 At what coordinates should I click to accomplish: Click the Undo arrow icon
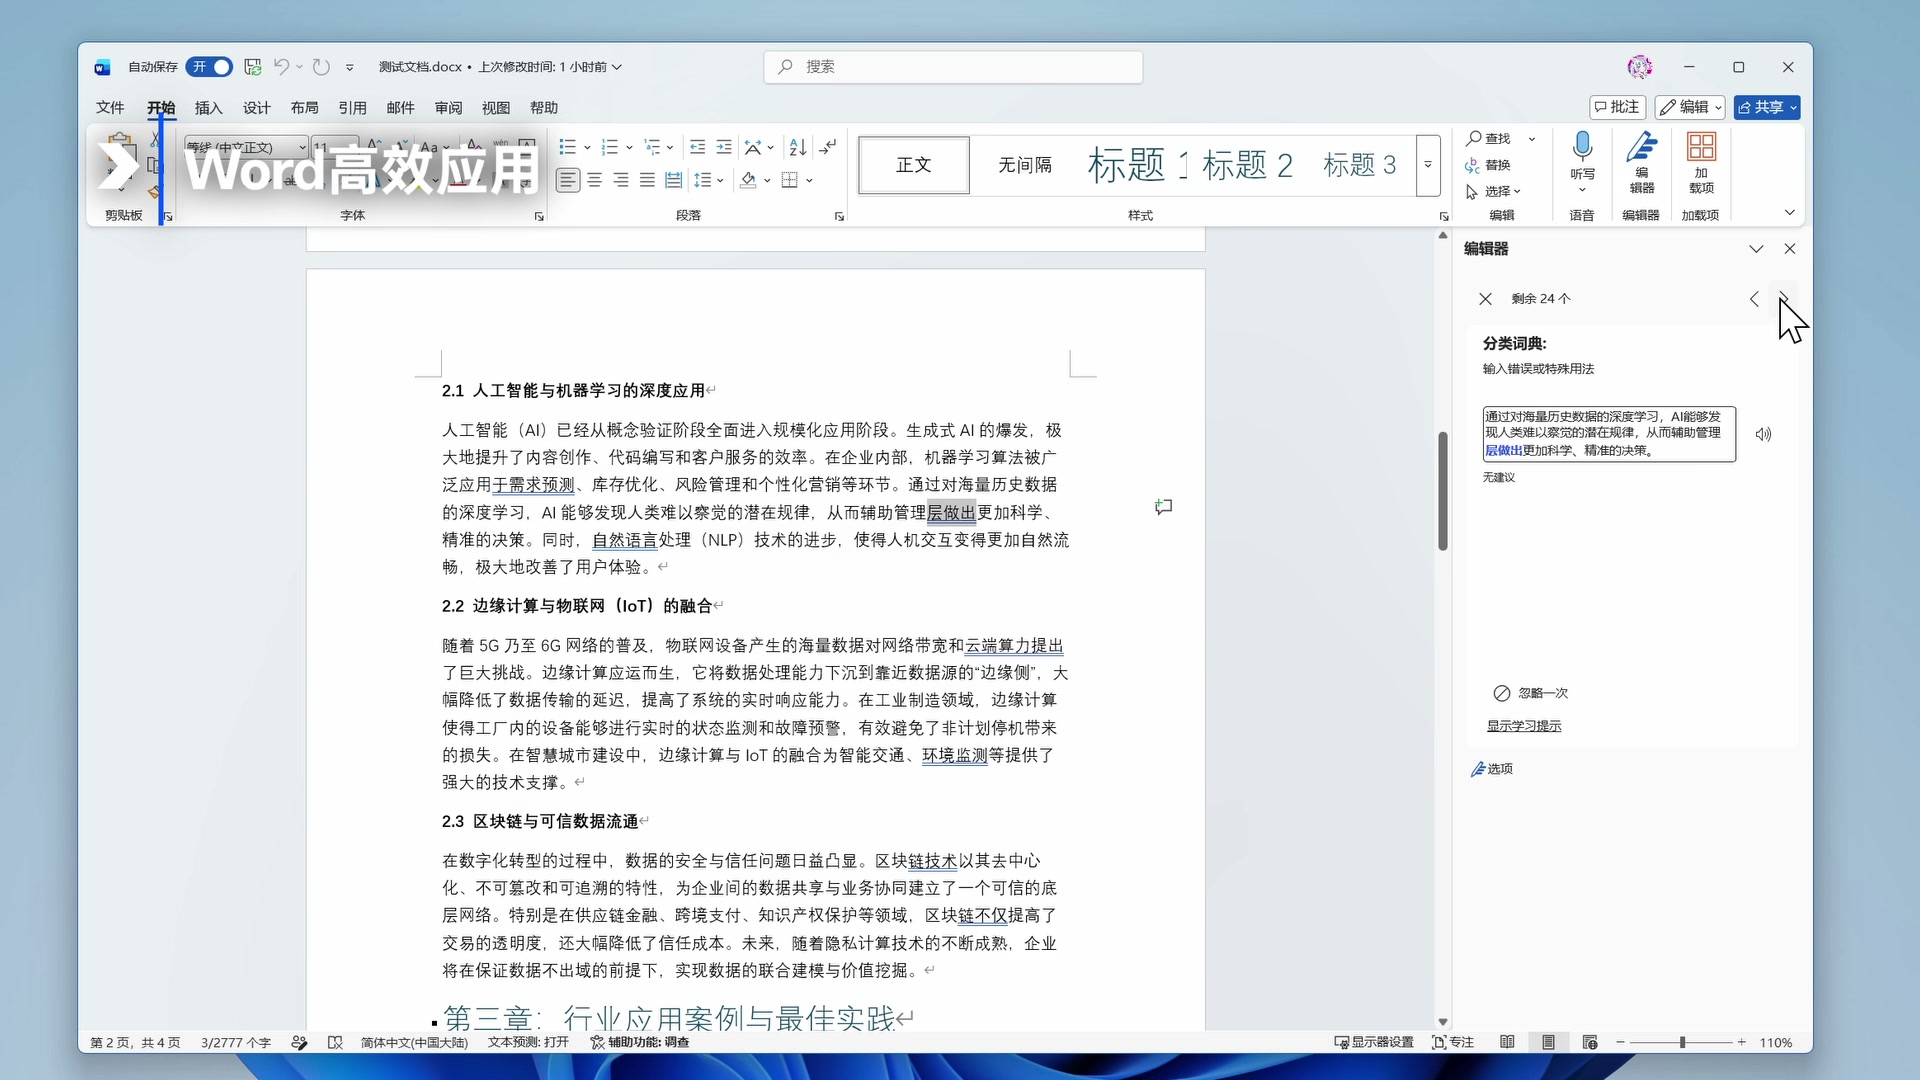281,67
